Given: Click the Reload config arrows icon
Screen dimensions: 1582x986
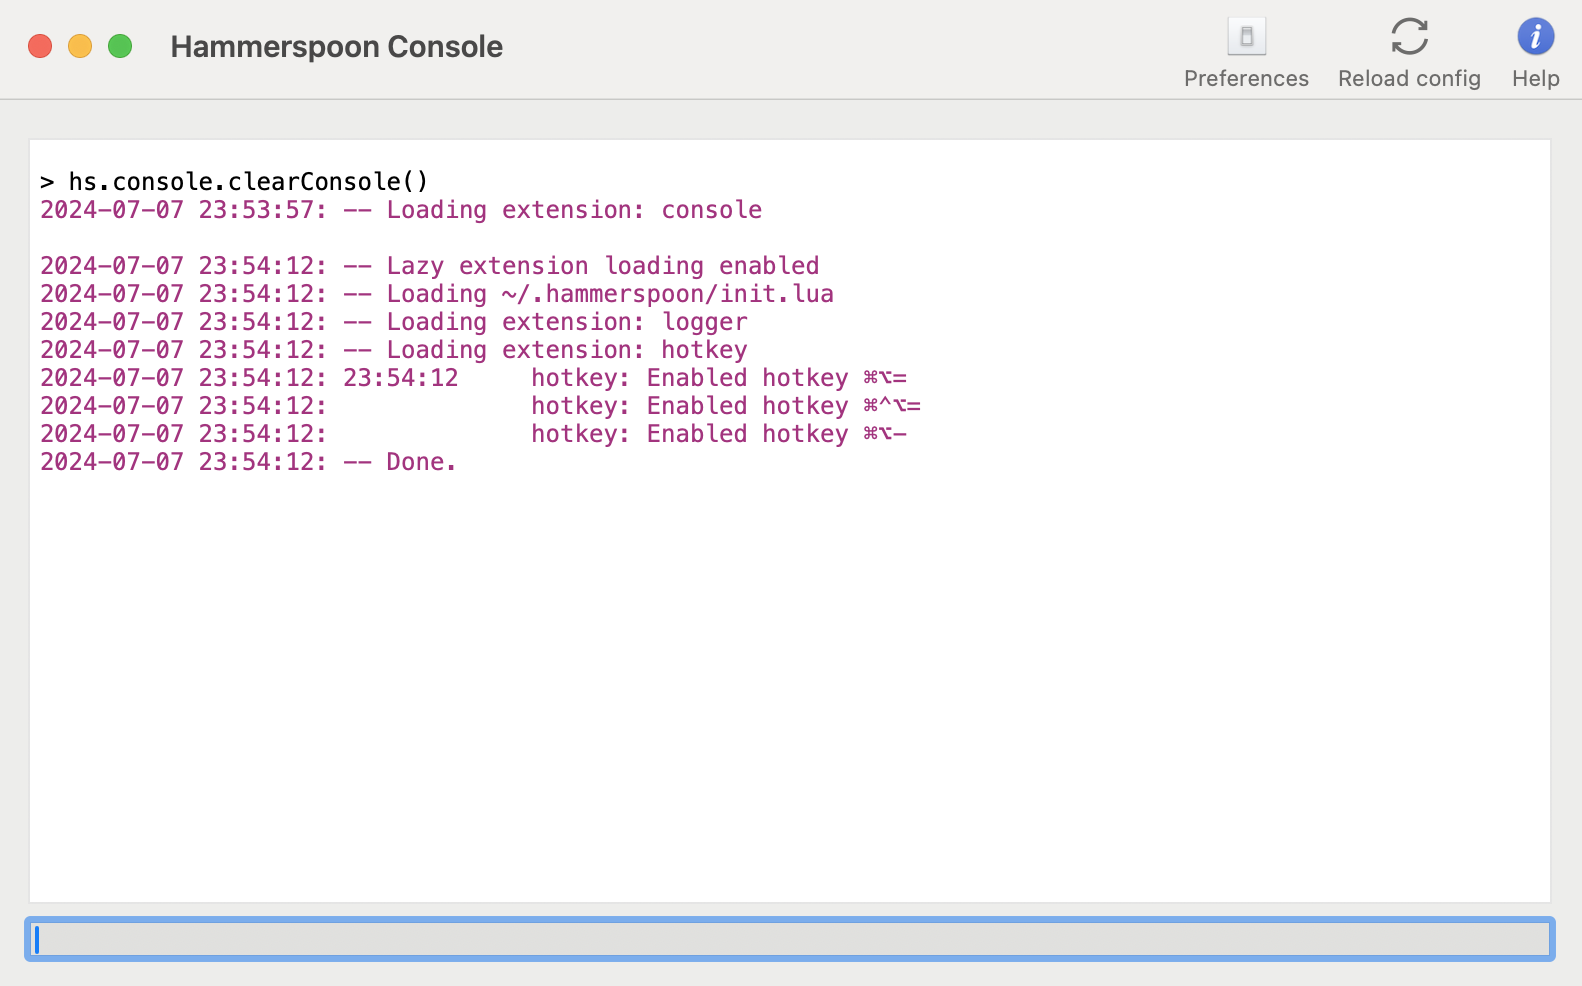Looking at the screenshot, I should tap(1409, 37).
